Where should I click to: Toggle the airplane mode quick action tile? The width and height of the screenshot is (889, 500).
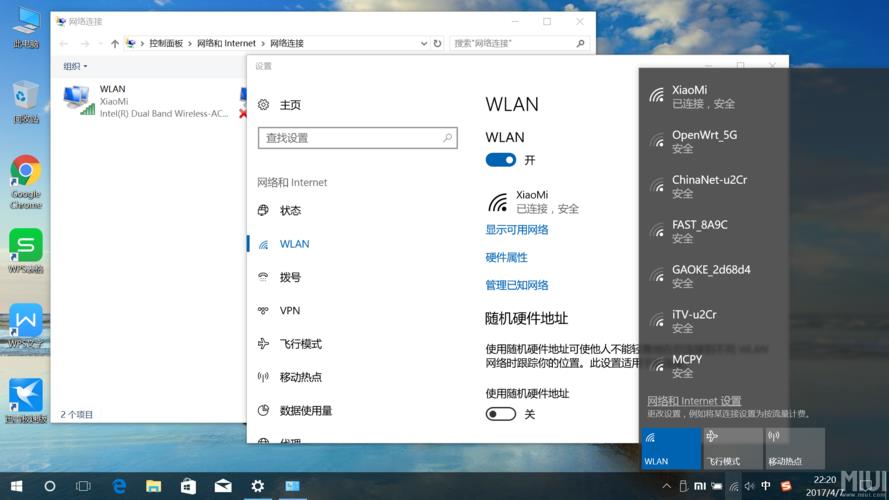coord(733,448)
